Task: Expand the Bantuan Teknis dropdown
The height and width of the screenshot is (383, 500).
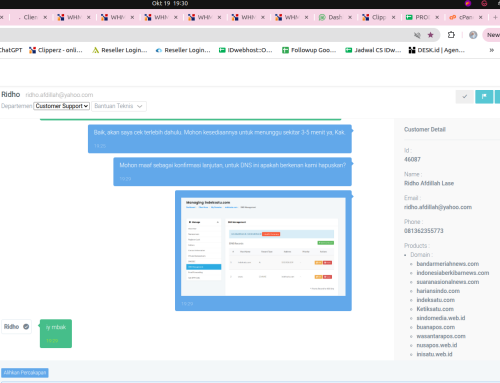Action: (119, 106)
